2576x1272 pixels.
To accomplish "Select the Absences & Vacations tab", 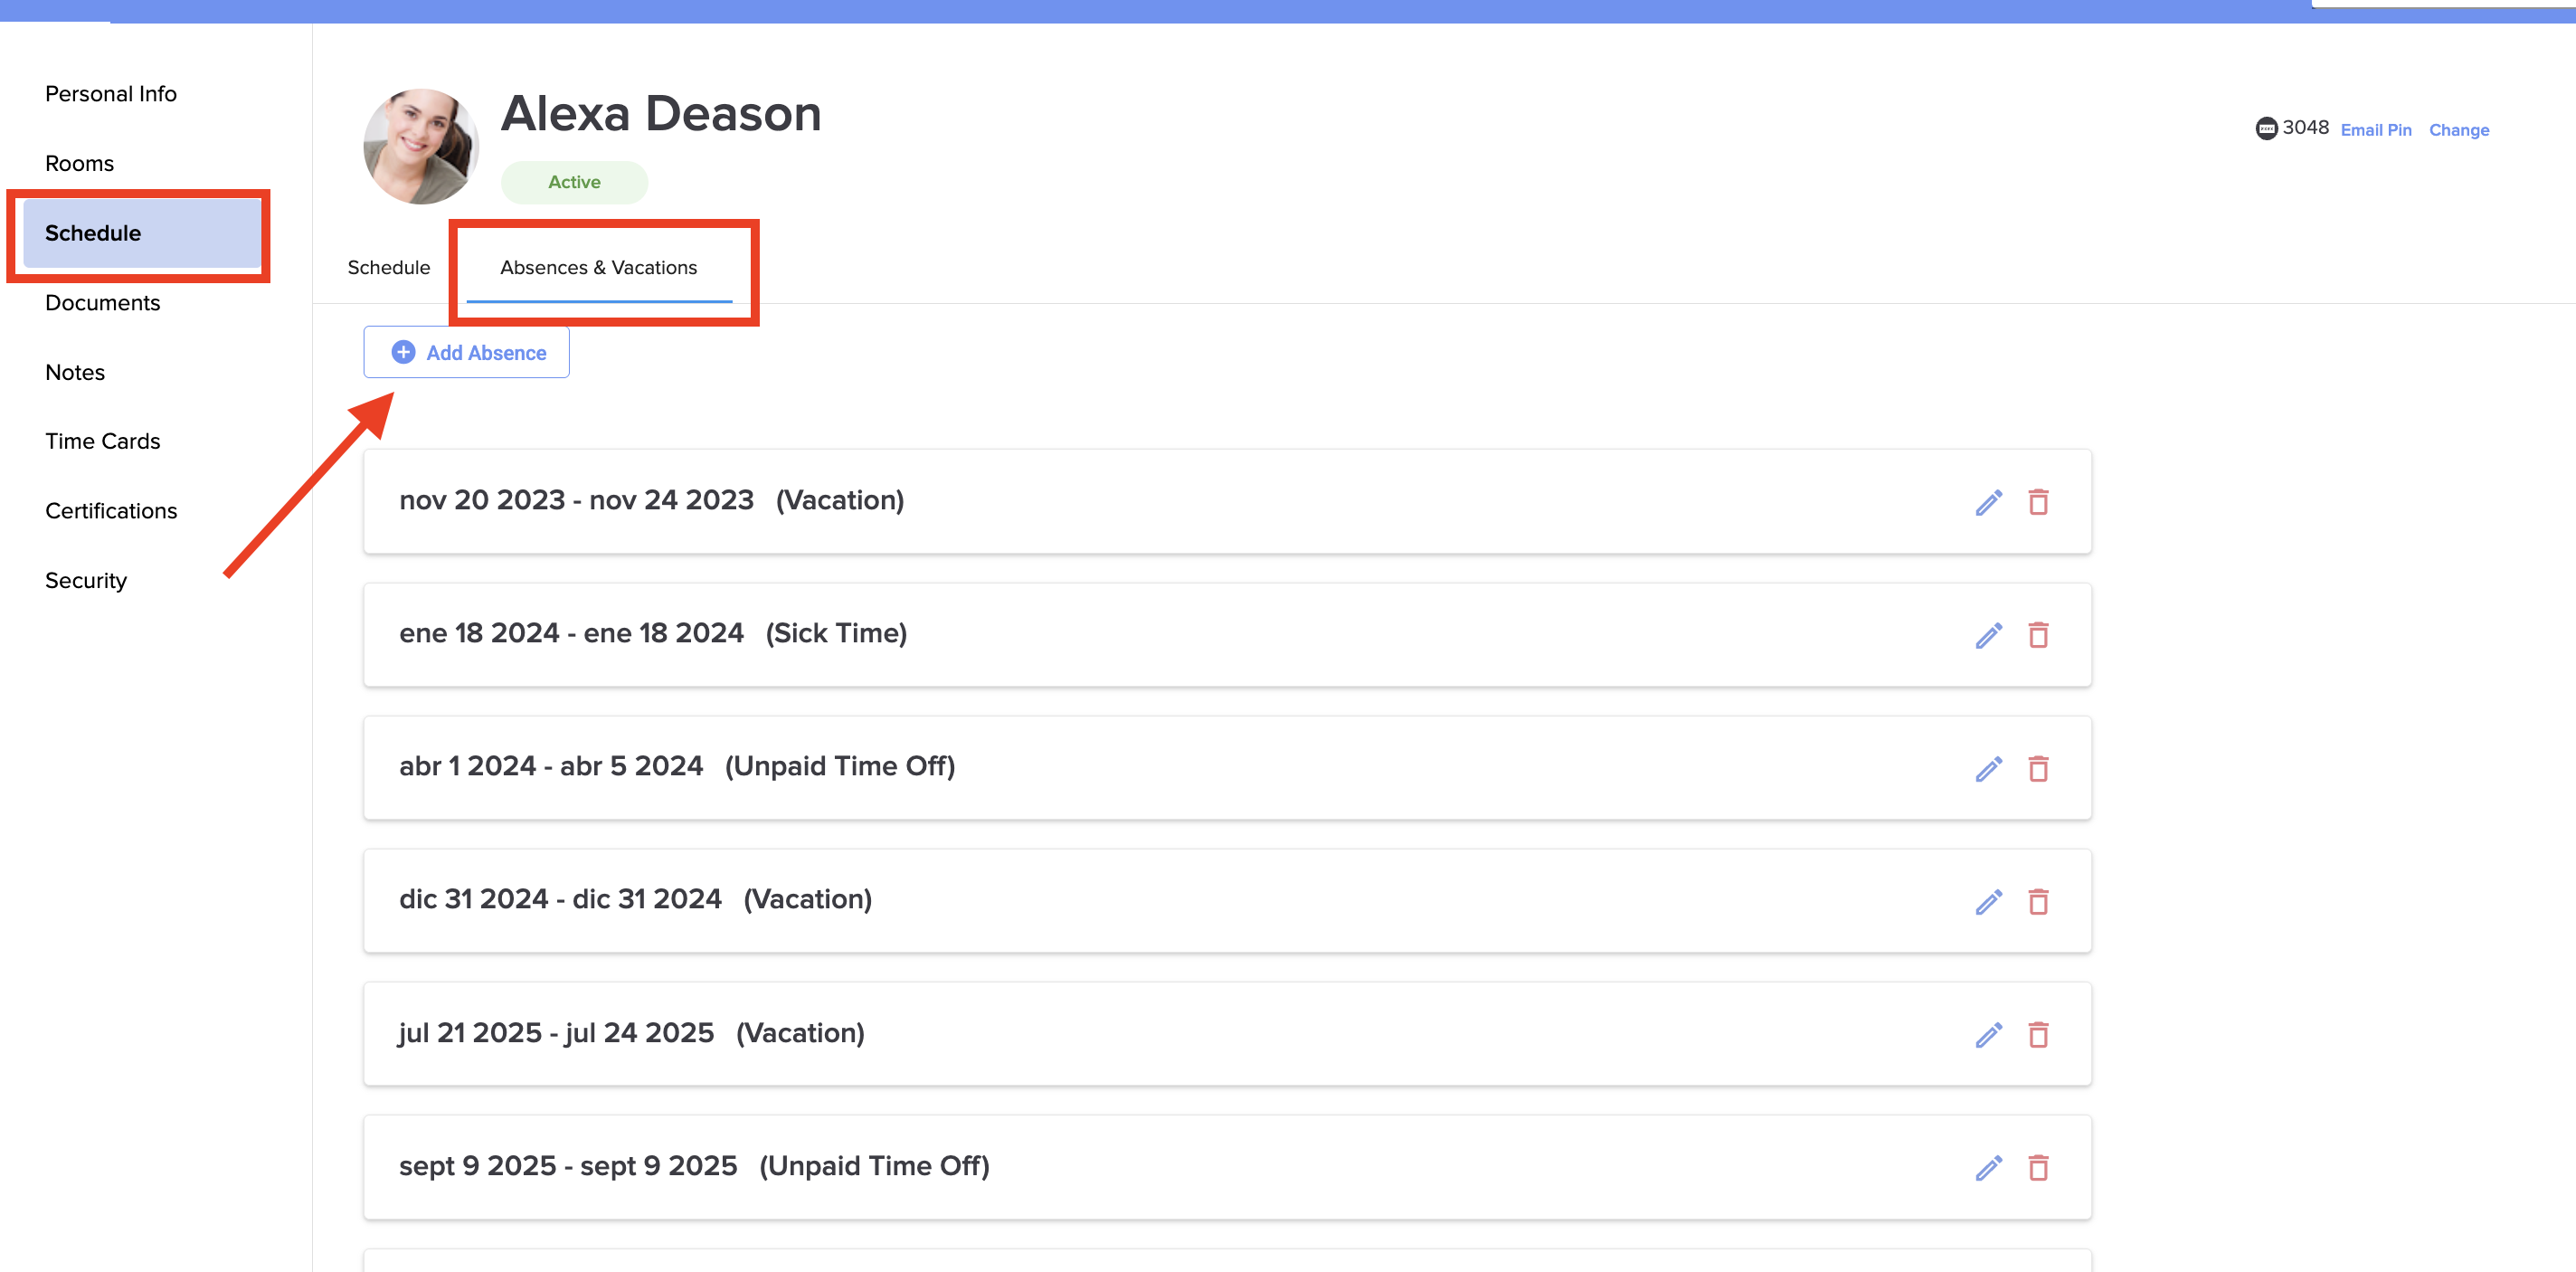I will coord(599,267).
